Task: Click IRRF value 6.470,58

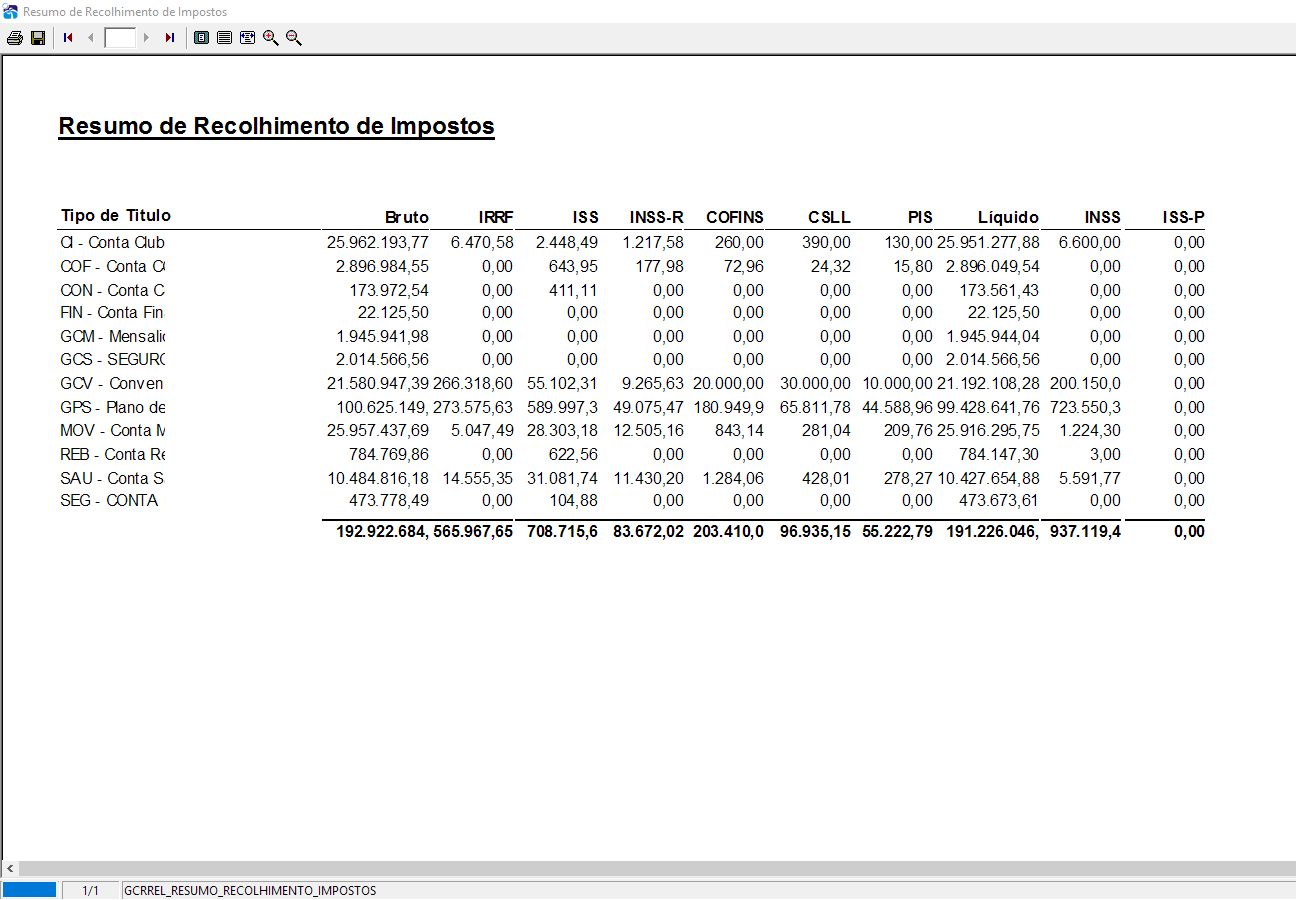Action: (x=482, y=242)
